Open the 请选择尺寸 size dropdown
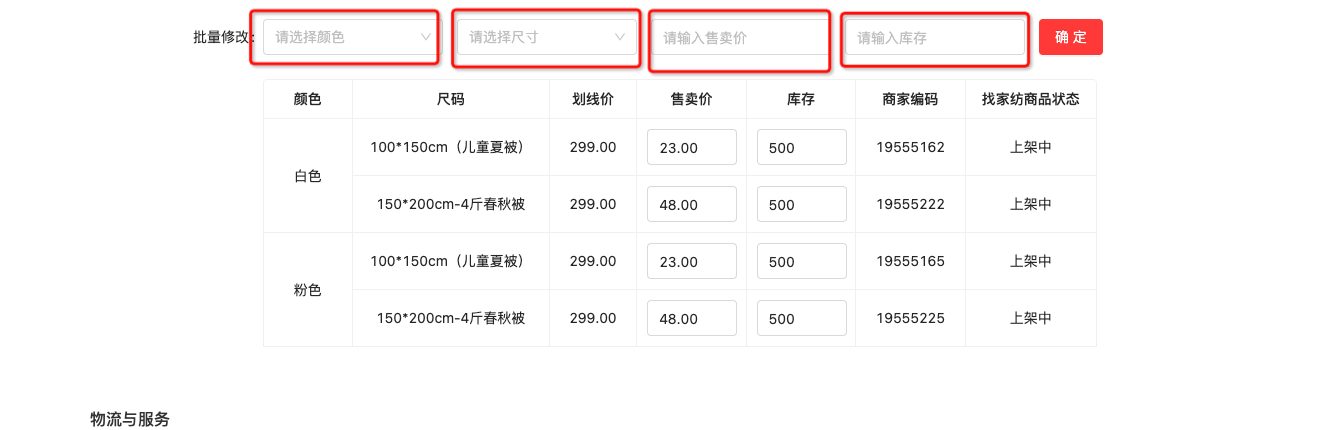1335x430 pixels. point(547,37)
